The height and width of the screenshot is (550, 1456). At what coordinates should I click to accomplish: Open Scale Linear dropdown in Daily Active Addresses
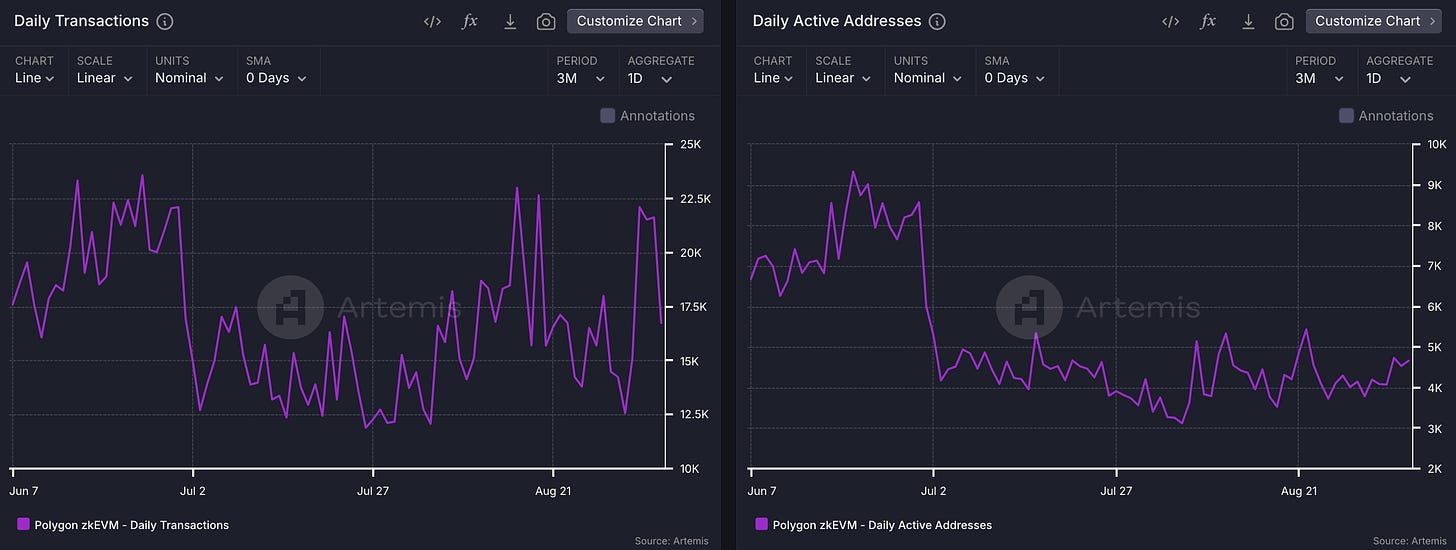(844, 78)
